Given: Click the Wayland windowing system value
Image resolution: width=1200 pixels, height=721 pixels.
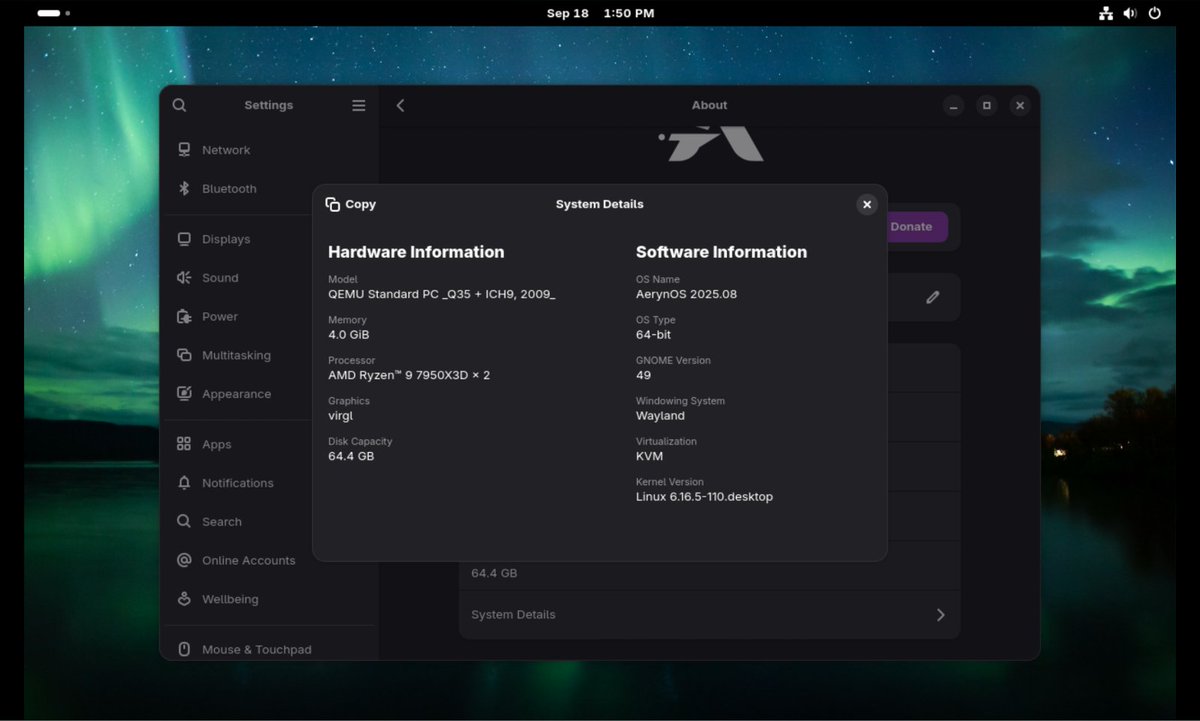Looking at the screenshot, I should (x=660, y=416).
